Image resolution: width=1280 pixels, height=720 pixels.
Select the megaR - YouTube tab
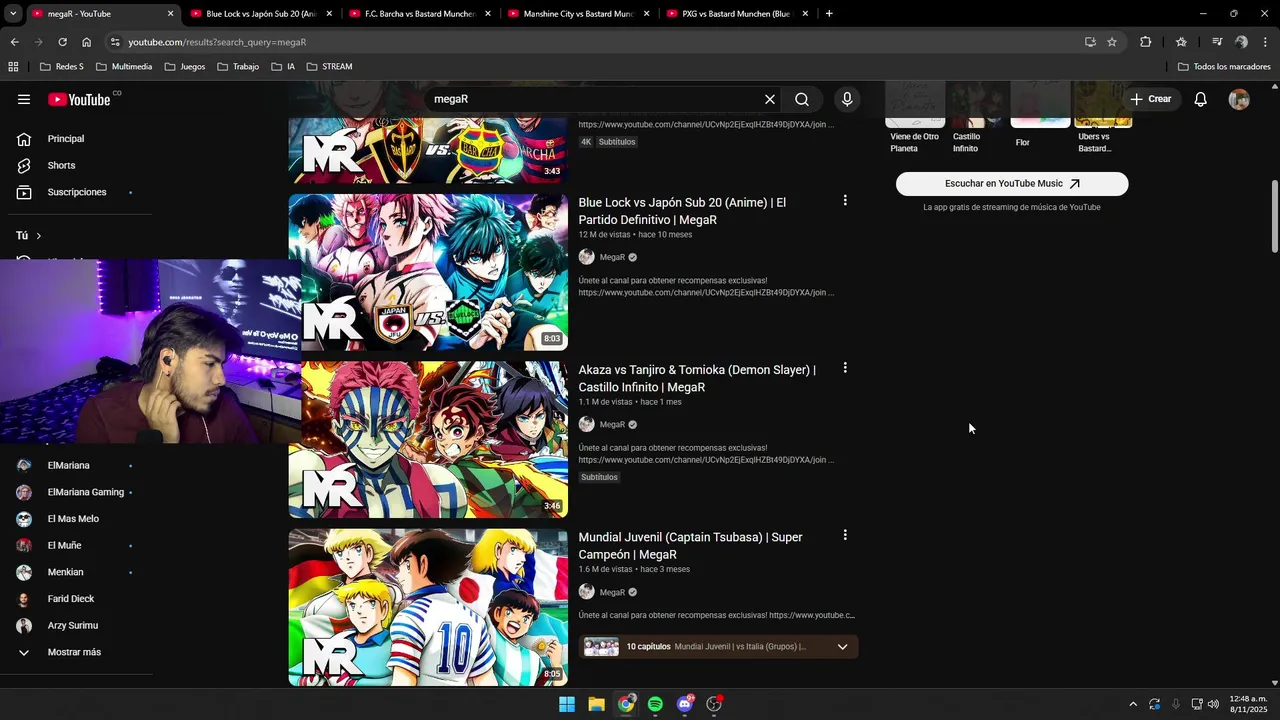(x=101, y=14)
